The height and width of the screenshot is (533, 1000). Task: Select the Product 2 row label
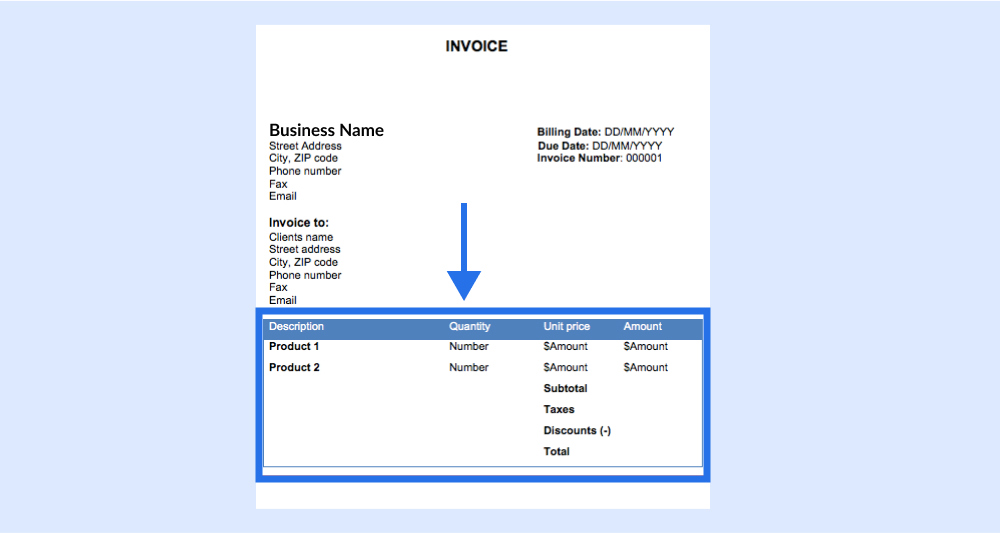tap(294, 367)
